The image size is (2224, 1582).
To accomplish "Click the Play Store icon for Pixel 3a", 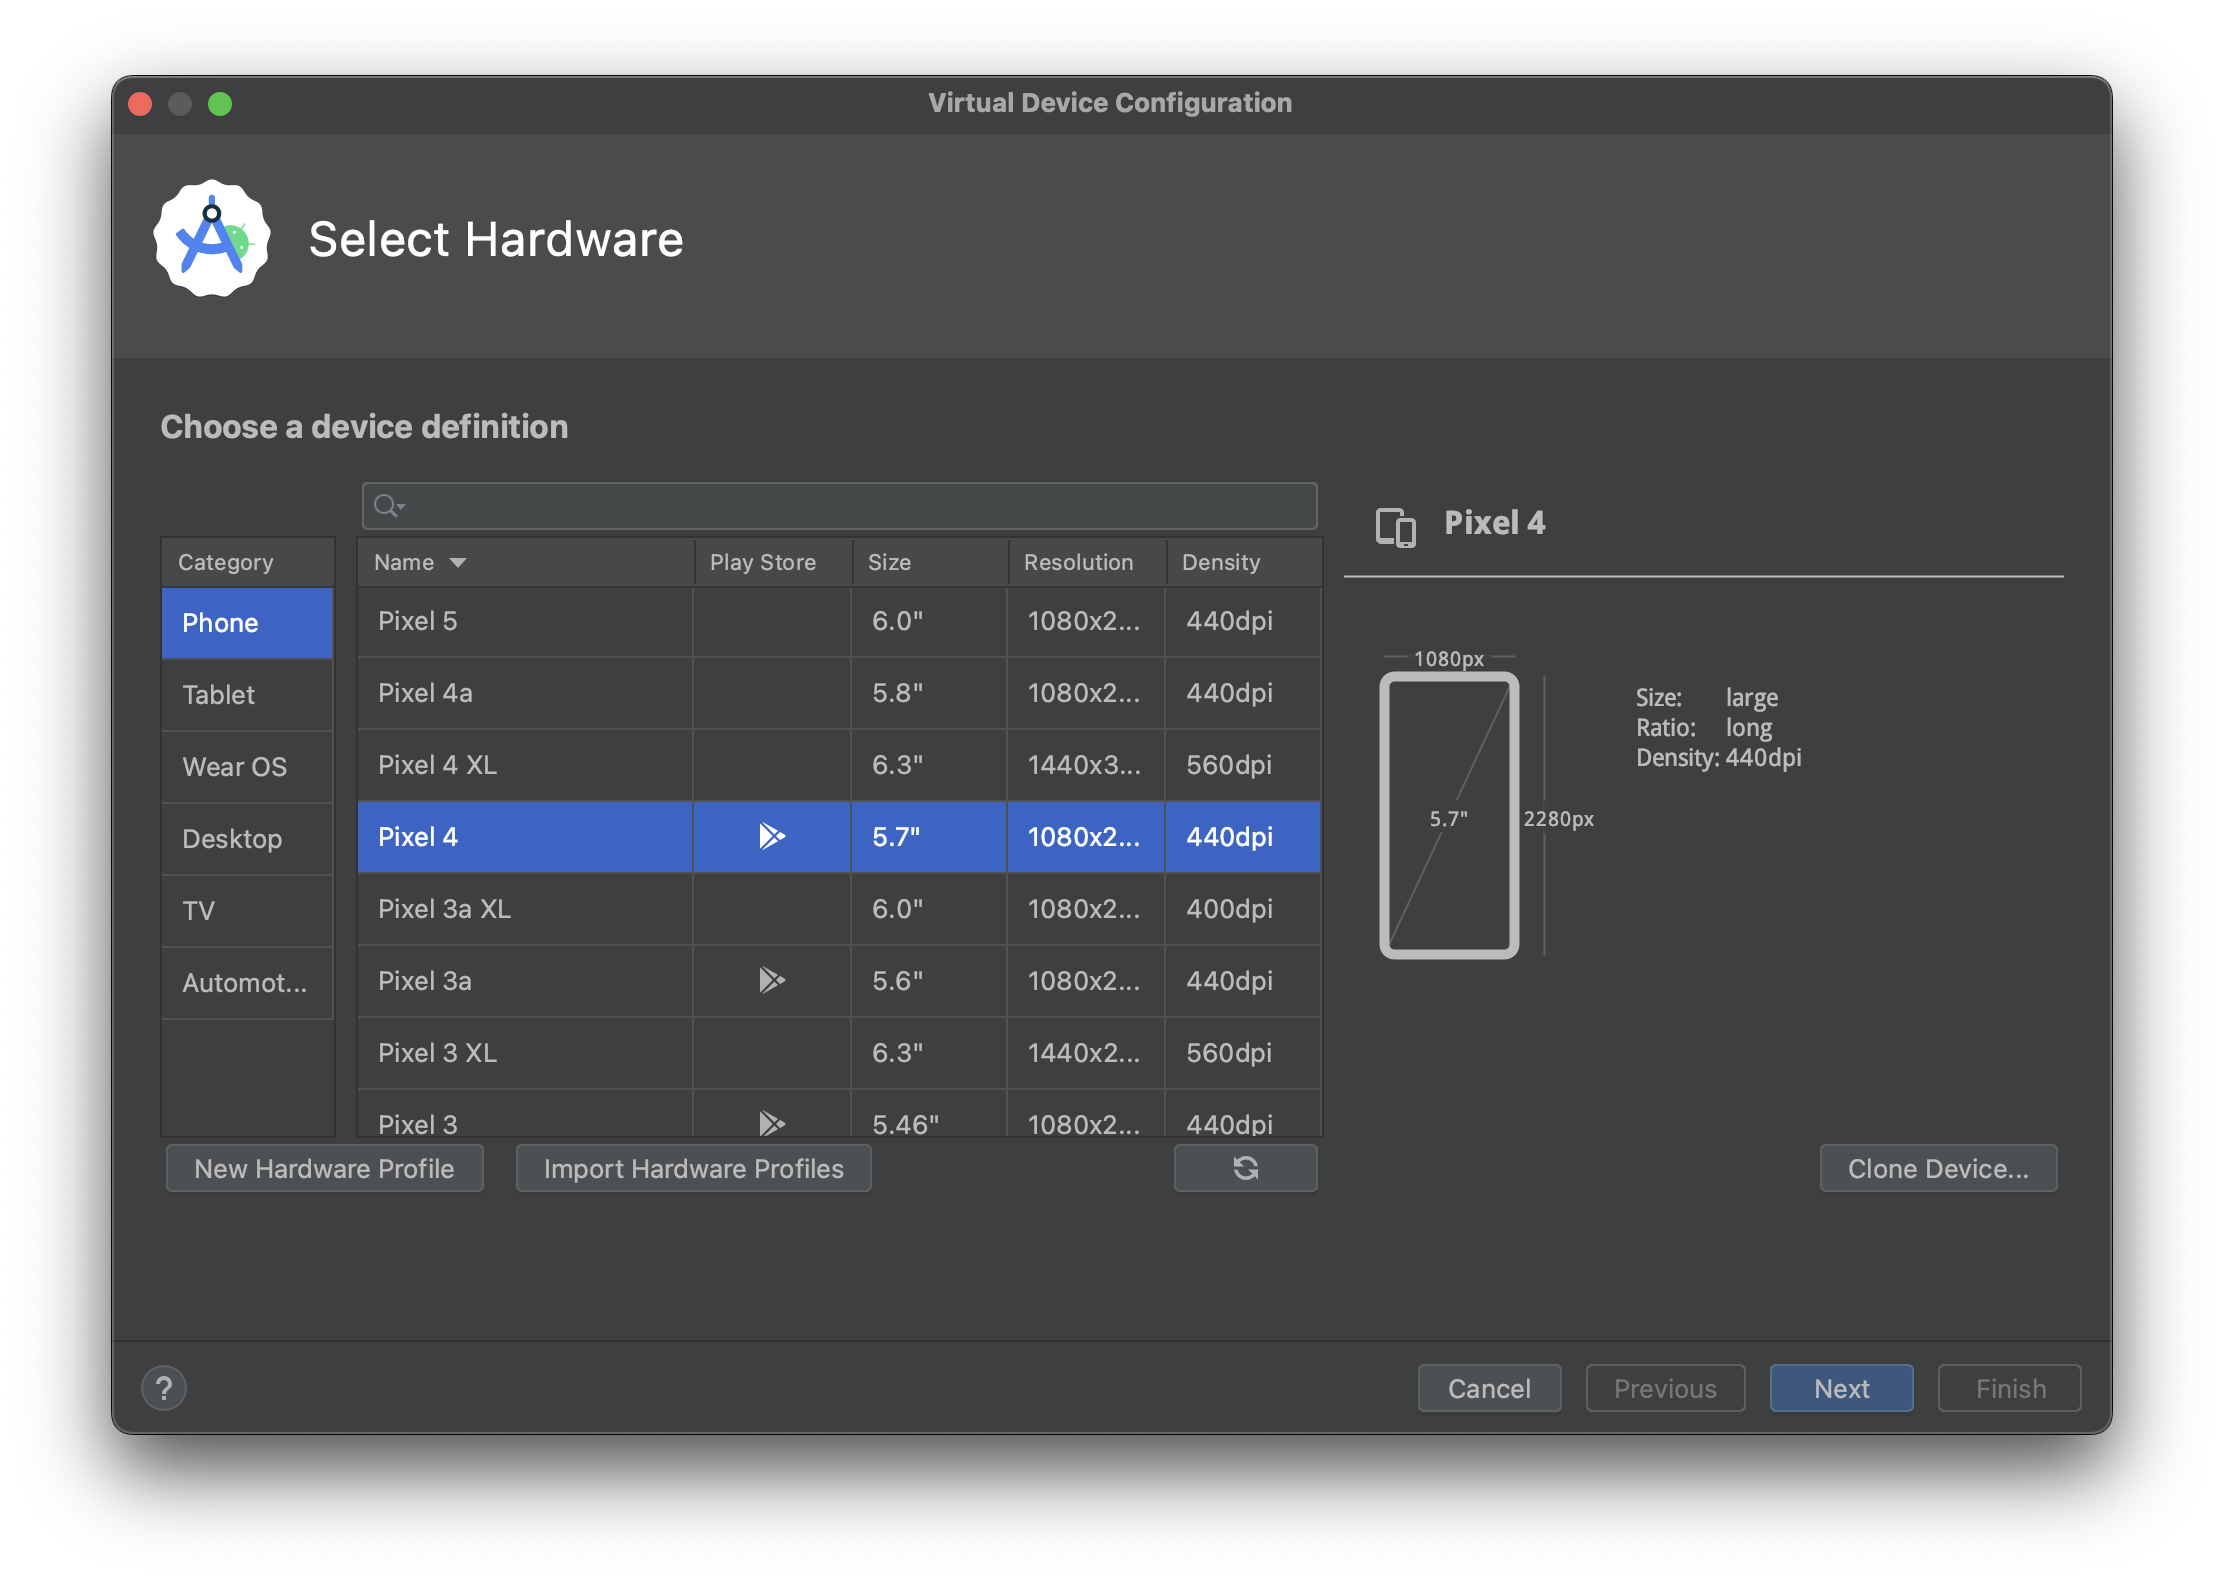I will coord(771,980).
